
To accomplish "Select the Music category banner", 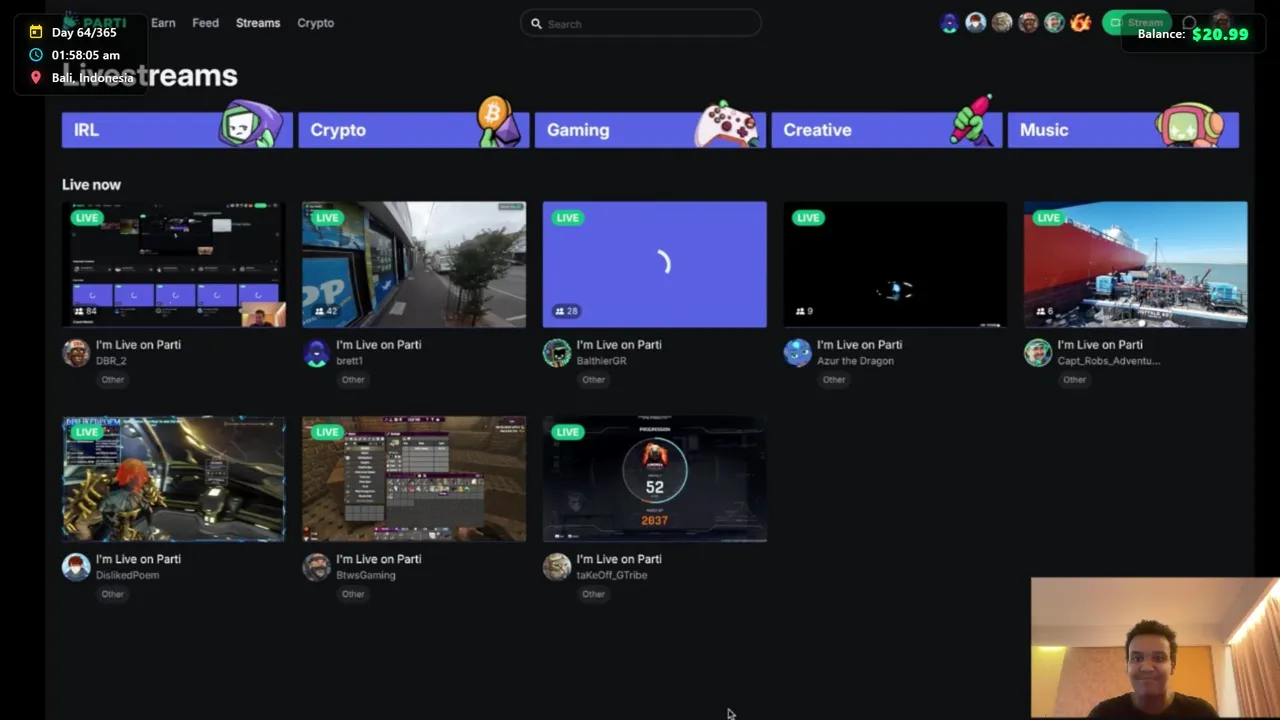I will click(x=1123, y=130).
